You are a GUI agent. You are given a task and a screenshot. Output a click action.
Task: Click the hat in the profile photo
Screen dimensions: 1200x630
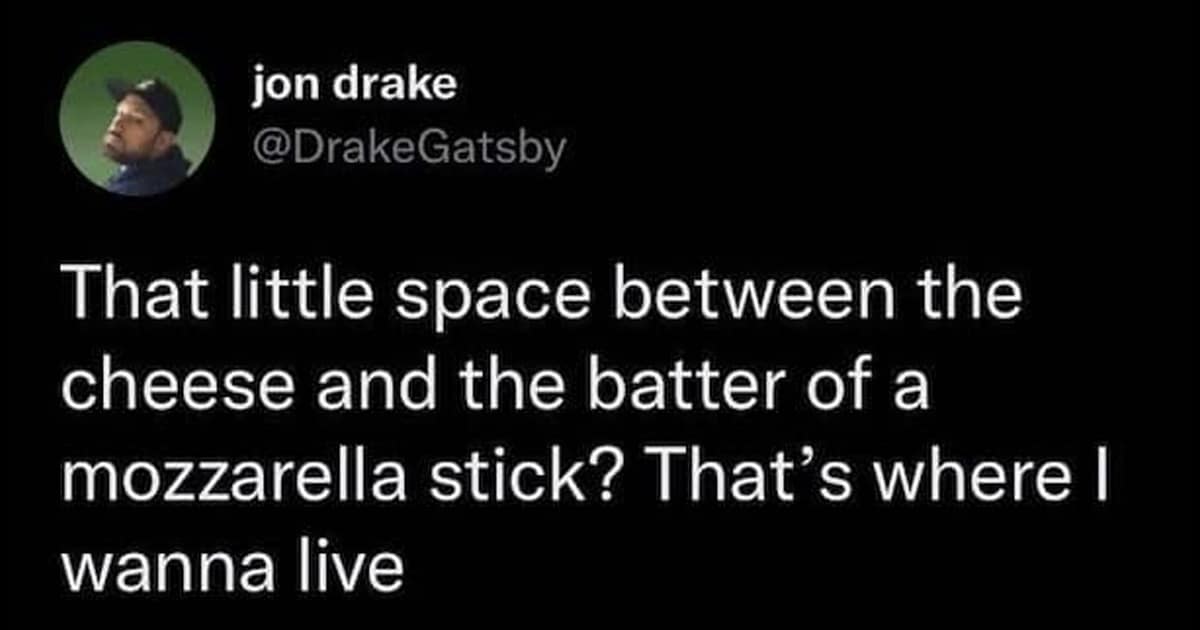[x=147, y=95]
